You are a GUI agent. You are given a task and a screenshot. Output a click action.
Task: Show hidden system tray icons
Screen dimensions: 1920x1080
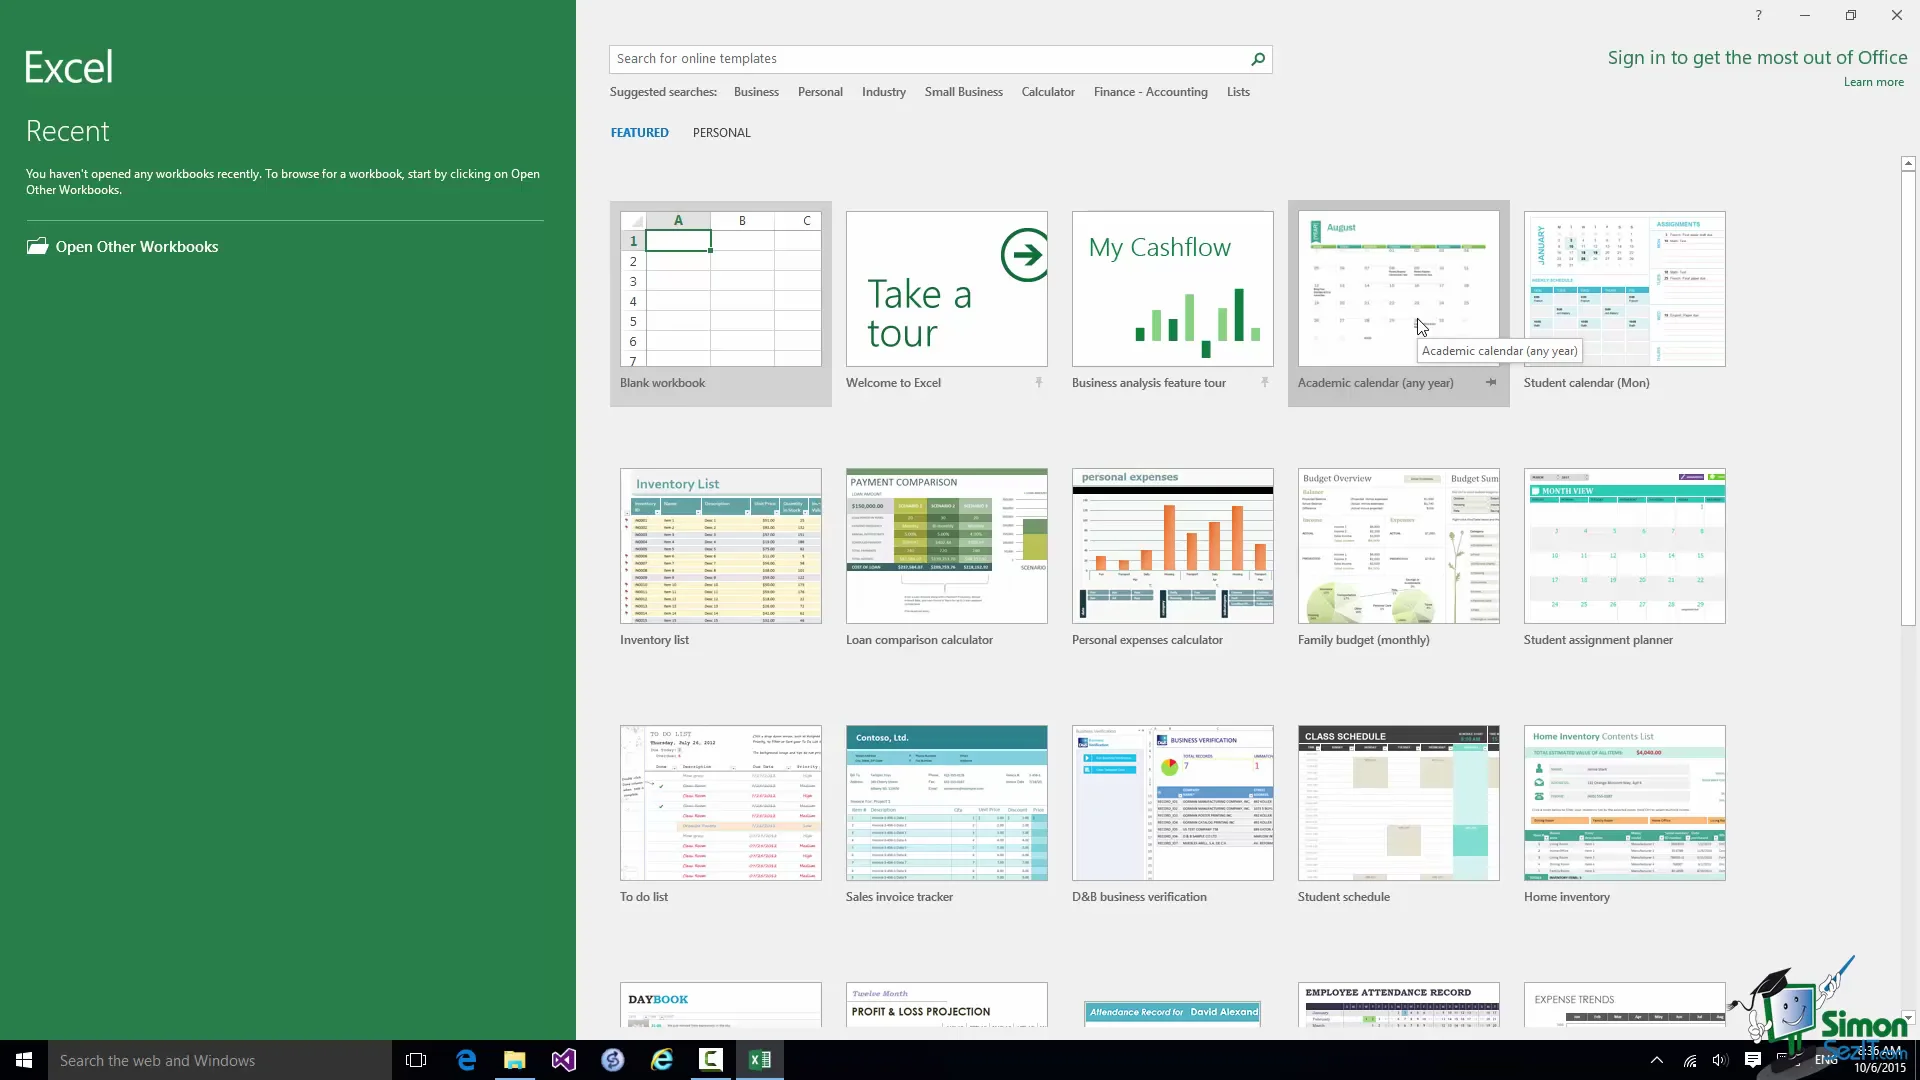pos(1656,1060)
